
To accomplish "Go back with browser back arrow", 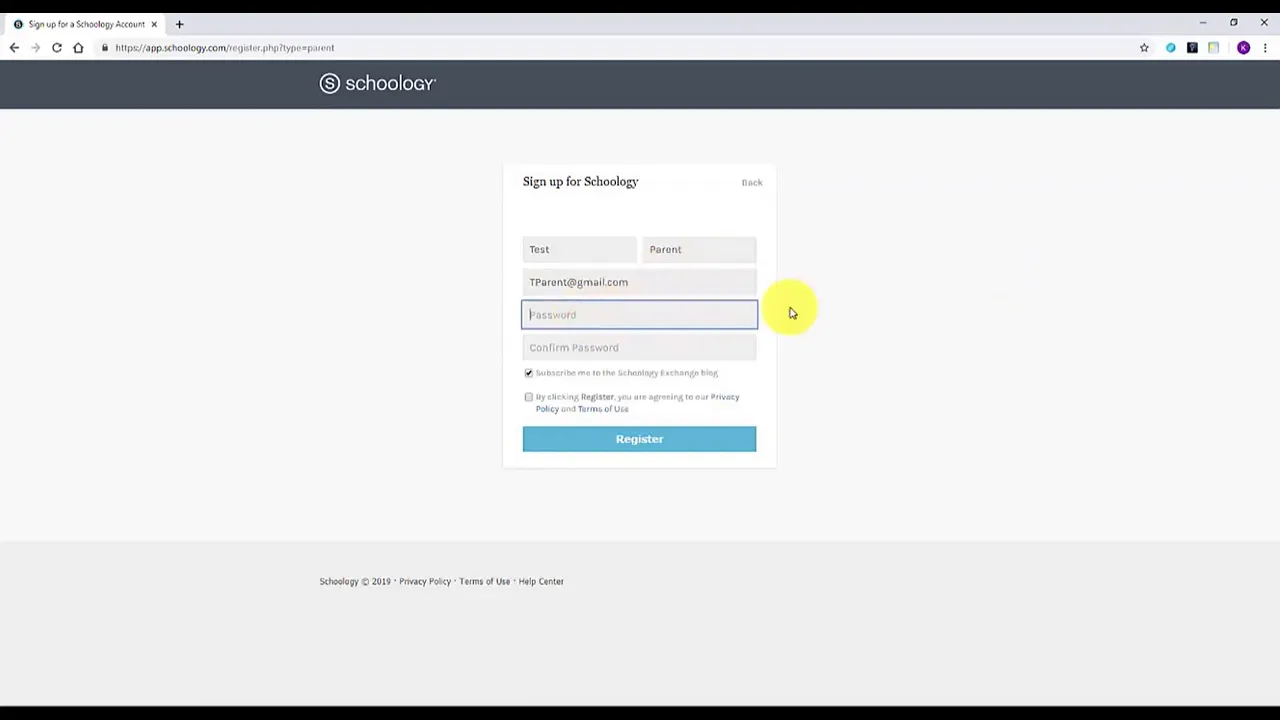I will [14, 48].
